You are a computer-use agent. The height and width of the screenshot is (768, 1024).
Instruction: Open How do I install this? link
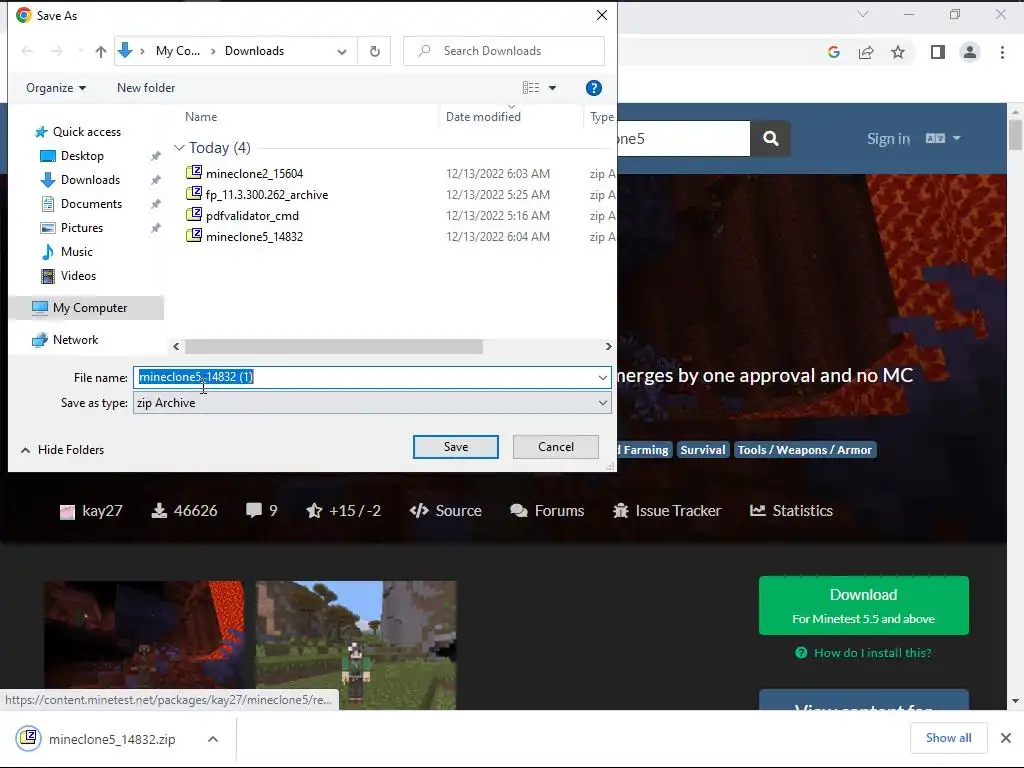(863, 652)
